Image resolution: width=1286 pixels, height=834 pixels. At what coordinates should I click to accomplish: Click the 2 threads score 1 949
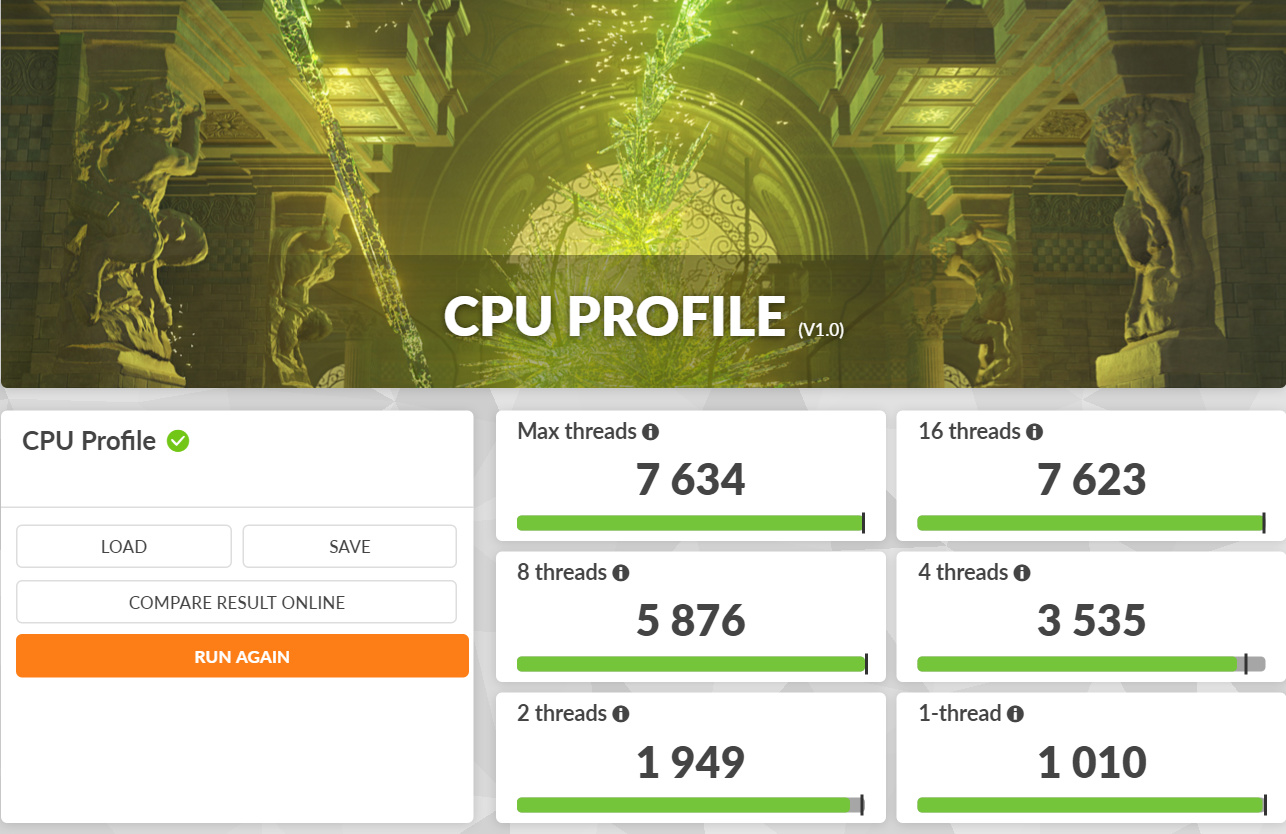(691, 763)
